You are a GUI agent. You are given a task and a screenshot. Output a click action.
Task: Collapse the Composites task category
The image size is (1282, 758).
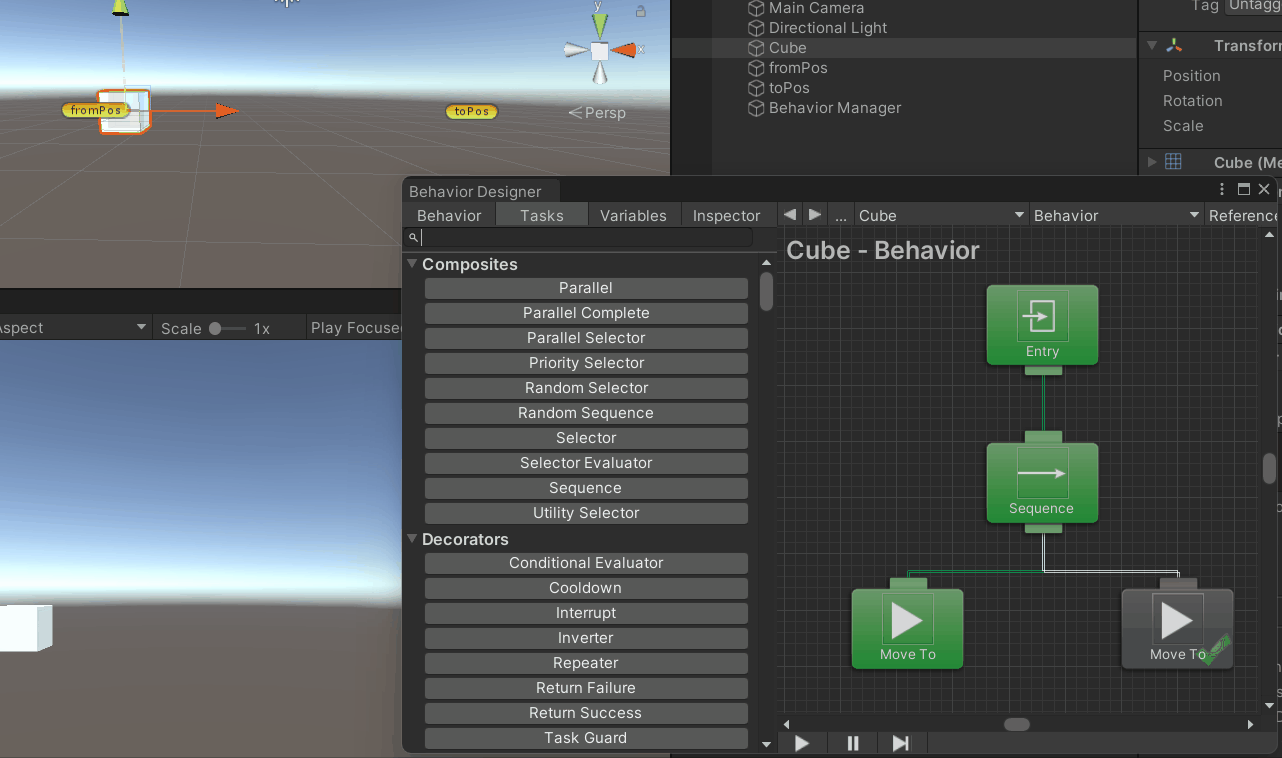click(412, 264)
